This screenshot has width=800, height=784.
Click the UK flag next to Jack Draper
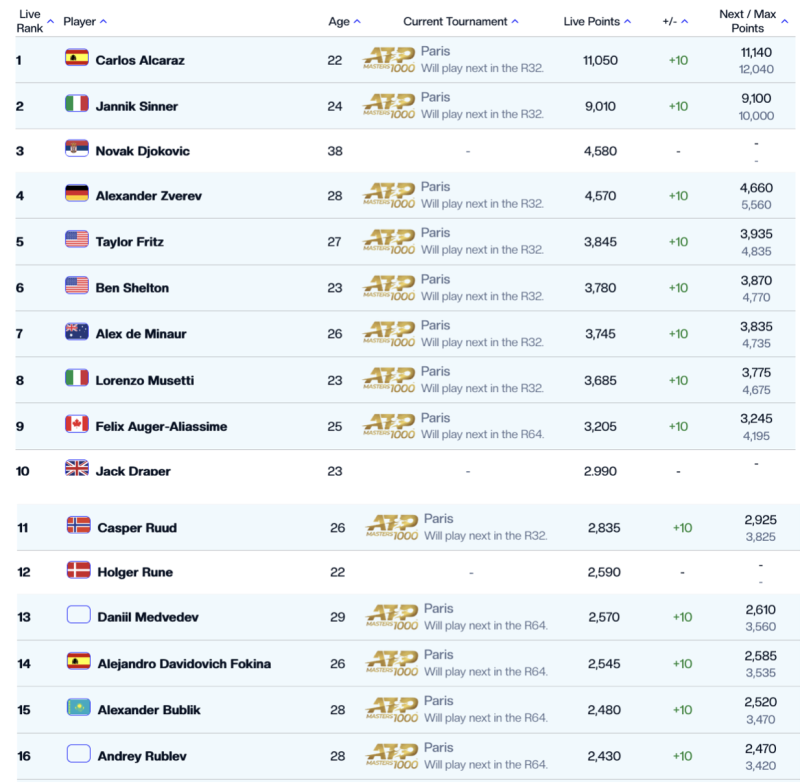(77, 469)
